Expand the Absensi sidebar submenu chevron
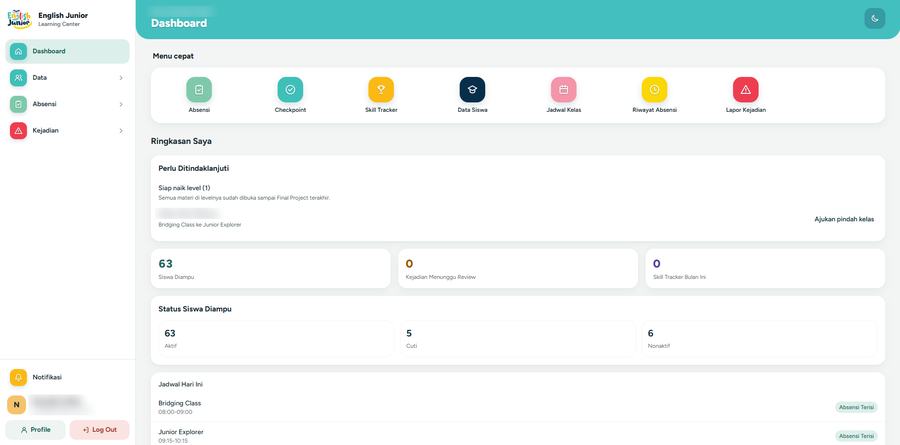Viewport: 900px width, 445px height. point(121,104)
